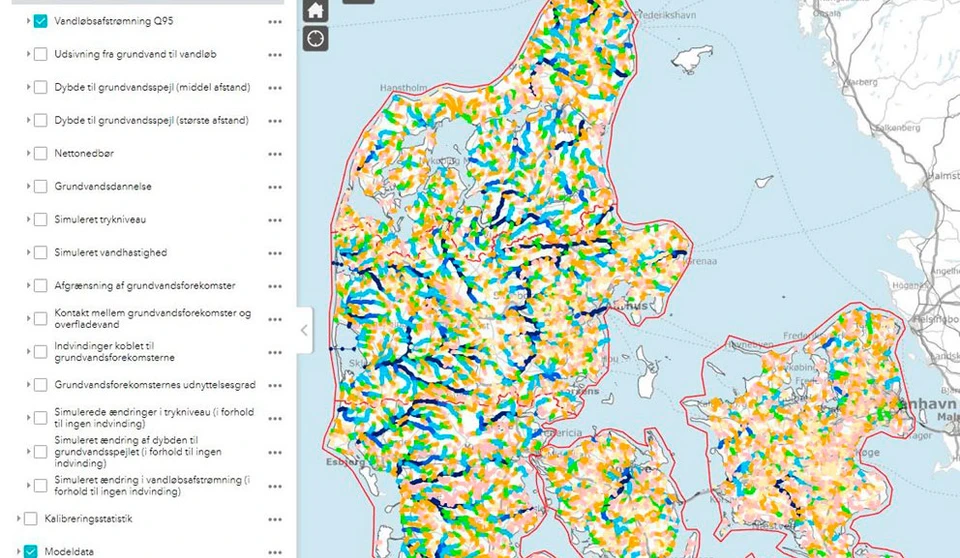Image resolution: width=960 pixels, height=558 pixels.
Task: Enable Udsivning fra grundvand til vandløb layer
Action: pos(40,54)
